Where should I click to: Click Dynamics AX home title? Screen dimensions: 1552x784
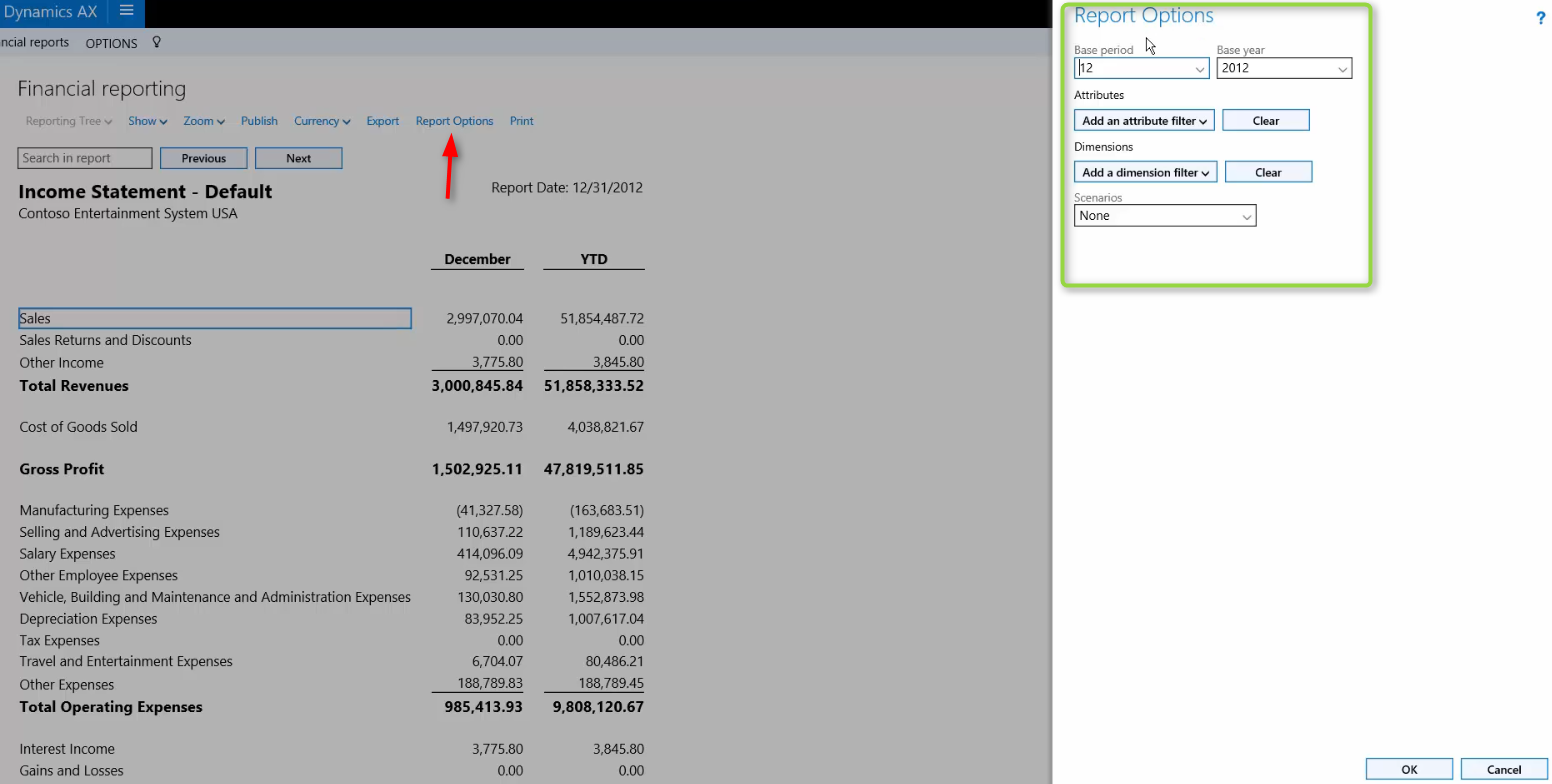pos(50,12)
